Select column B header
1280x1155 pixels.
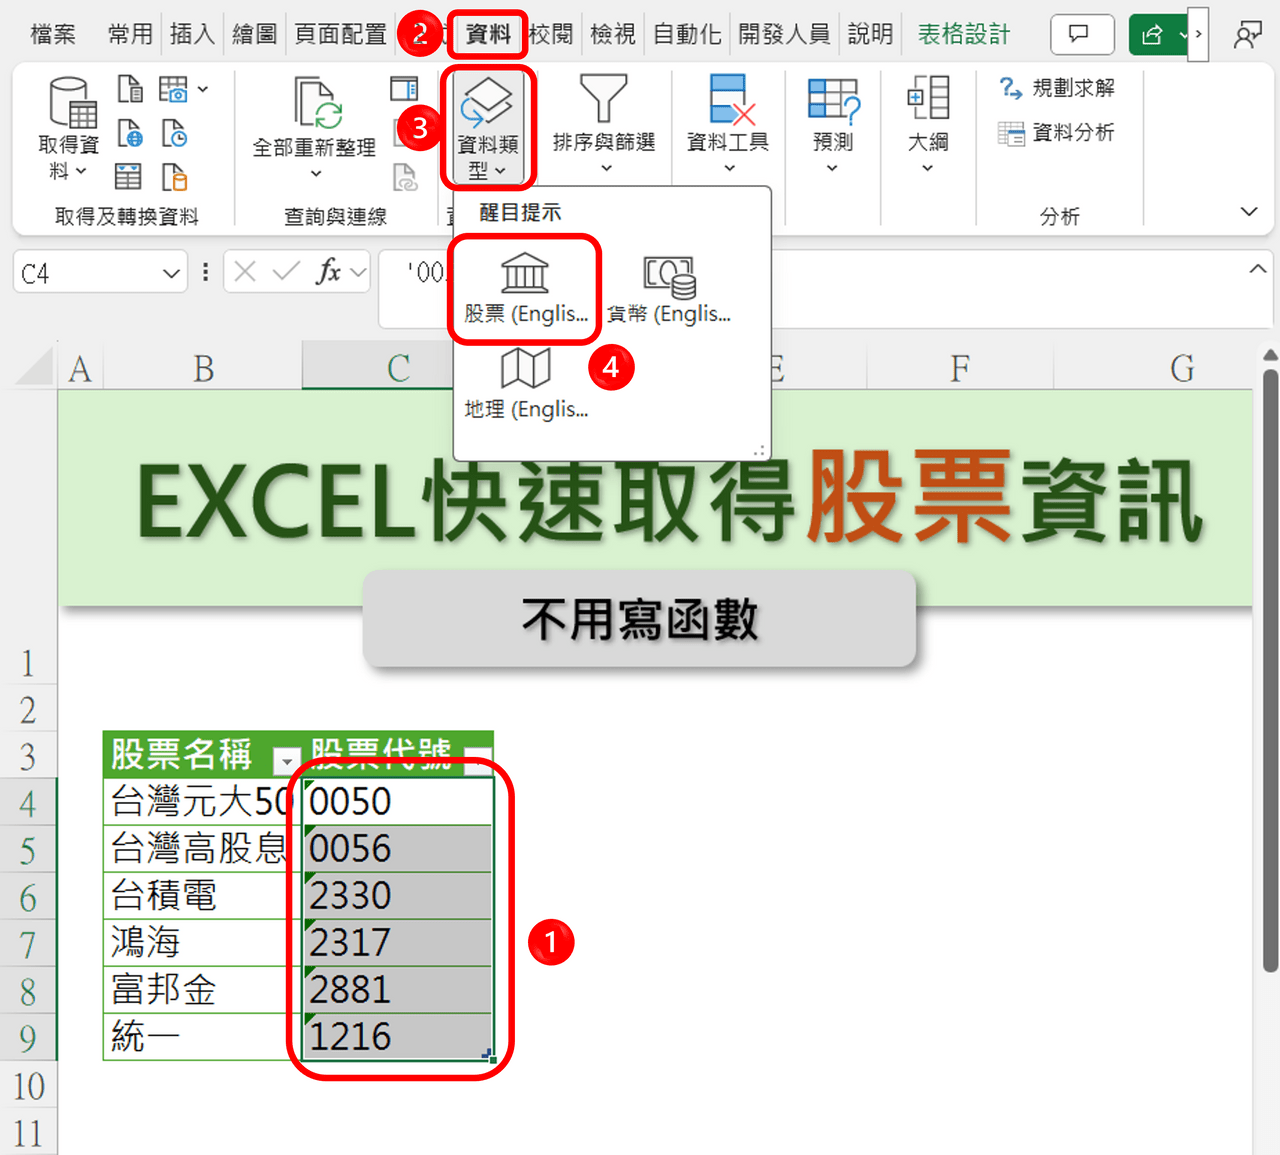click(204, 369)
